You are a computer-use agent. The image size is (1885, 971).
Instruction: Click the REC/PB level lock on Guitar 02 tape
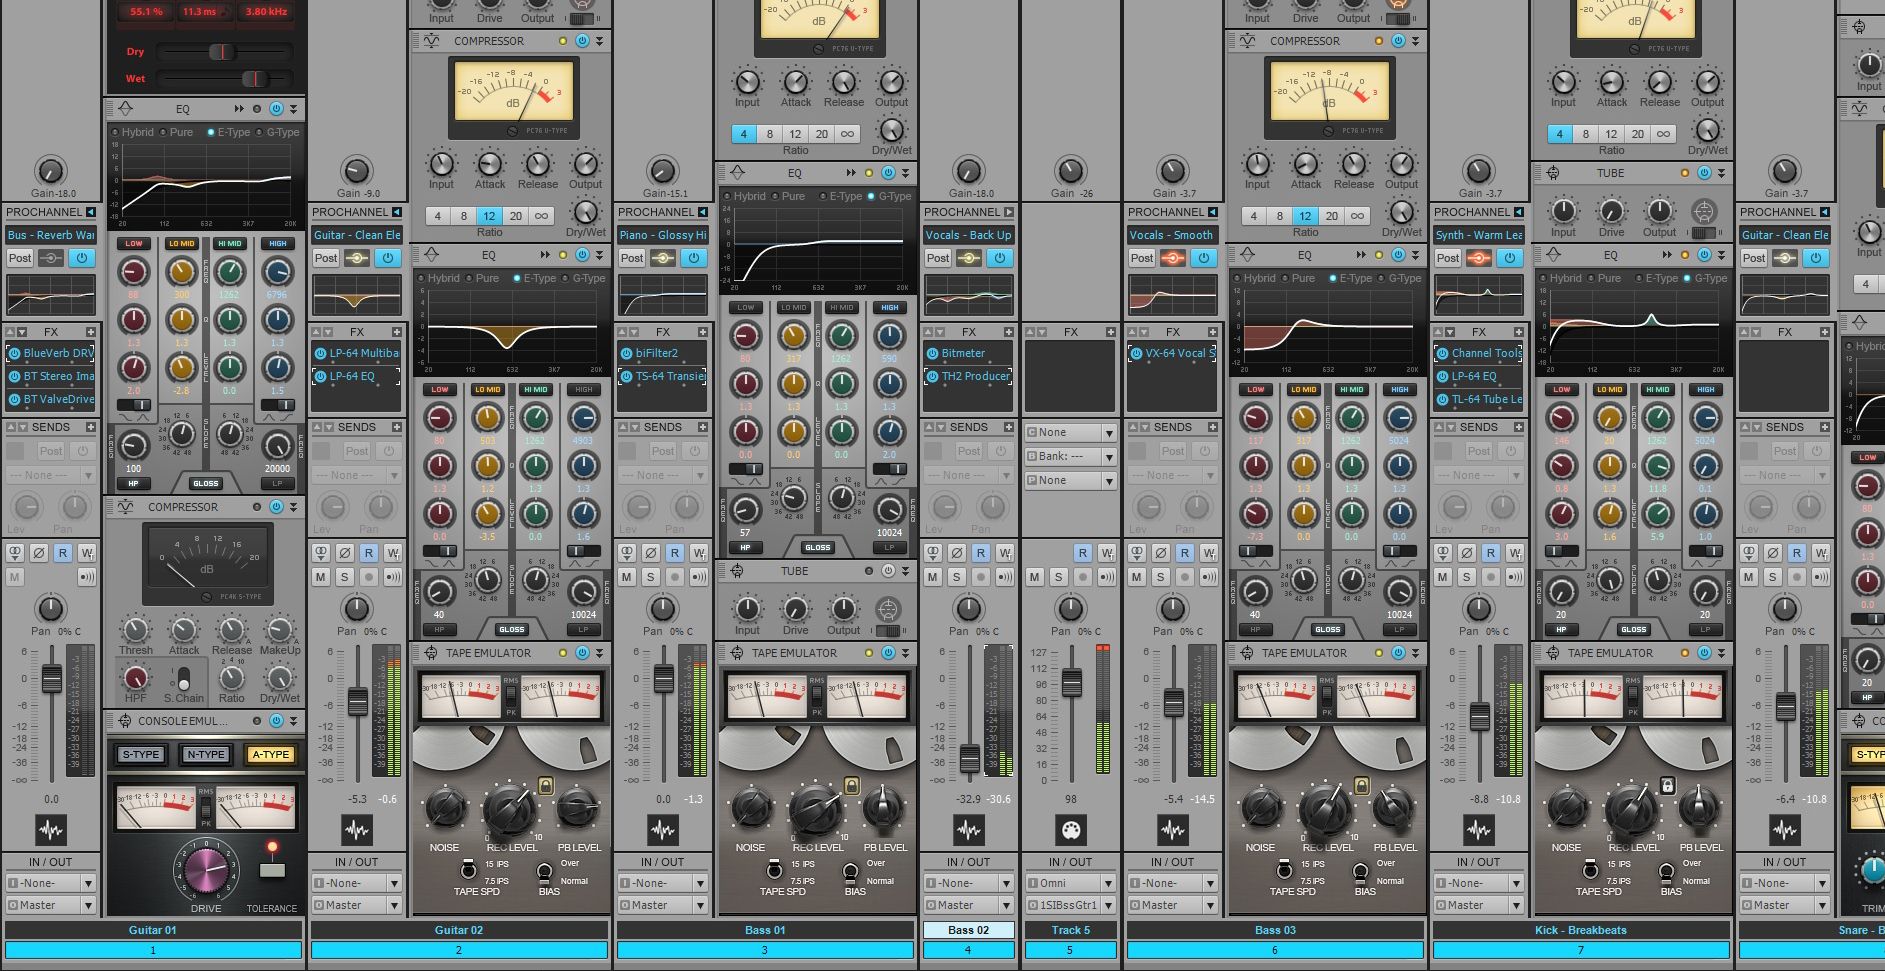(x=546, y=786)
